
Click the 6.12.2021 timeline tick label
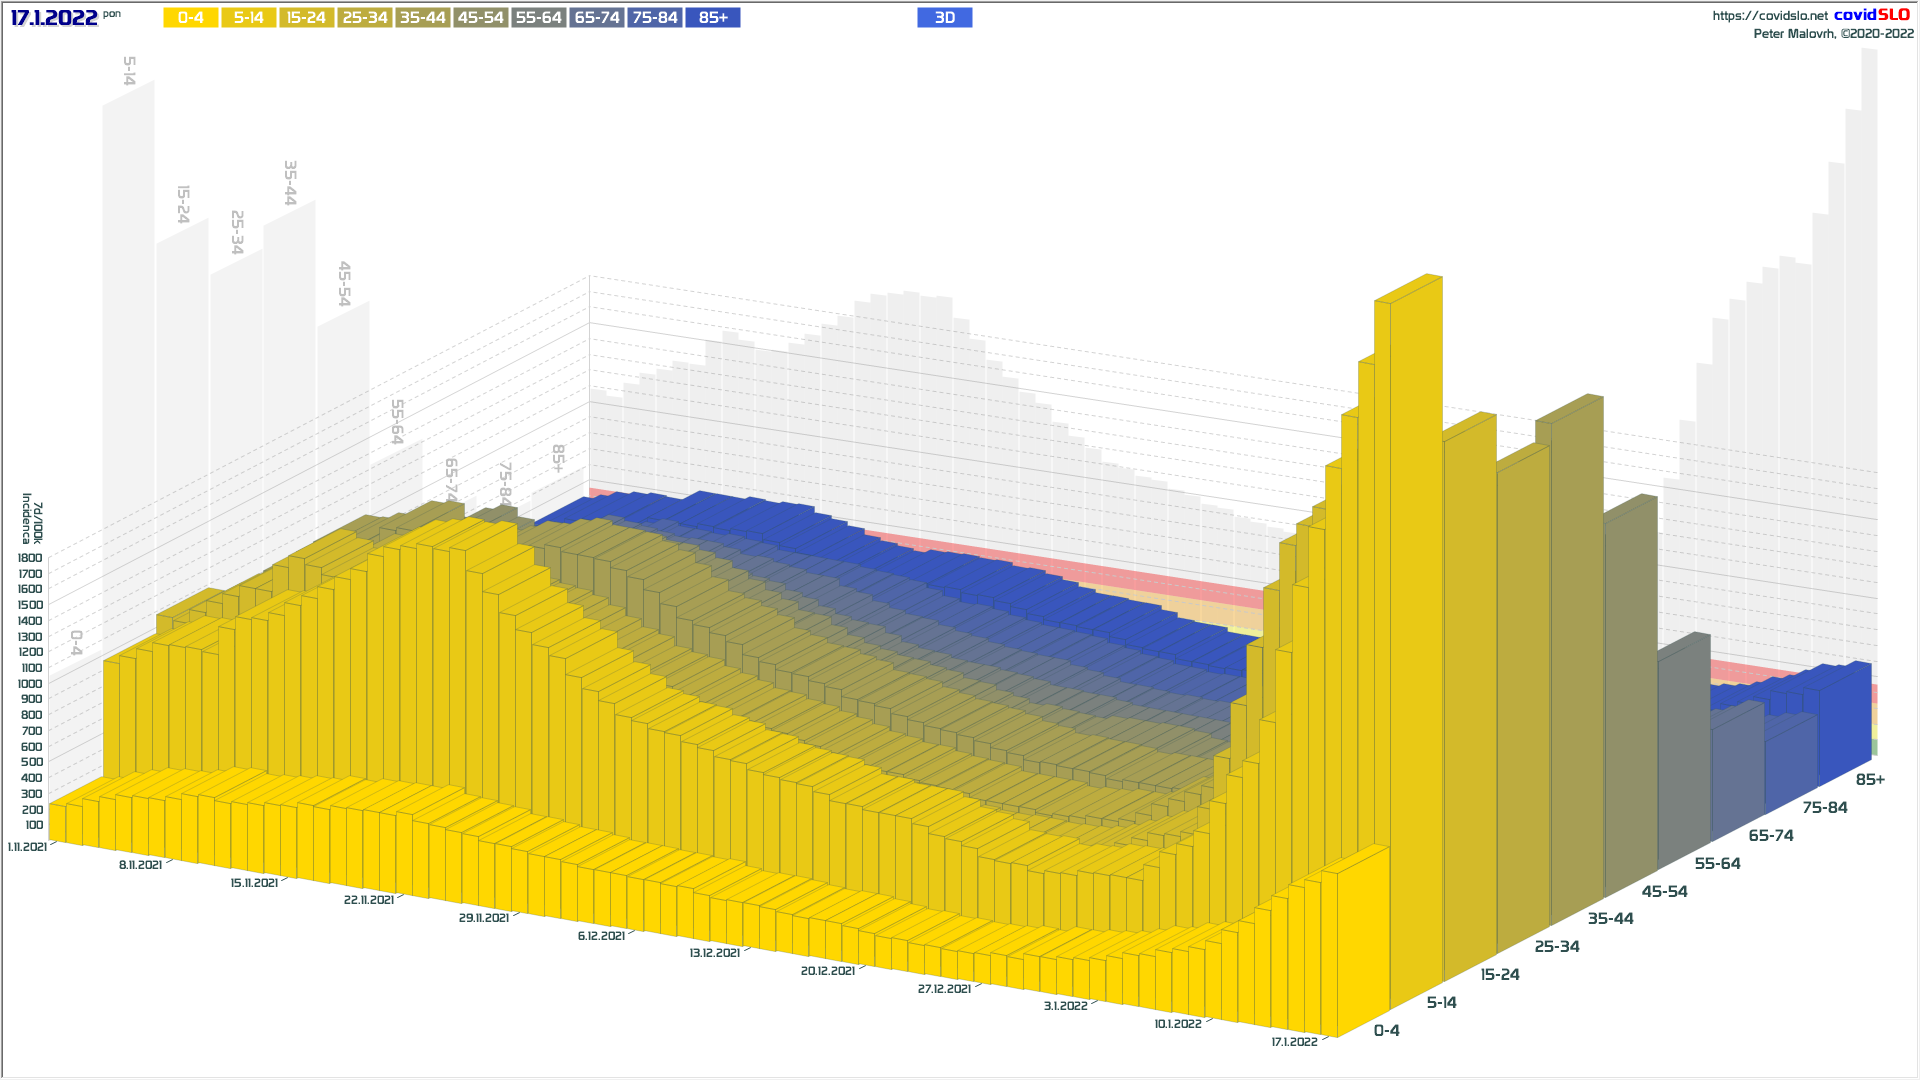(601, 936)
